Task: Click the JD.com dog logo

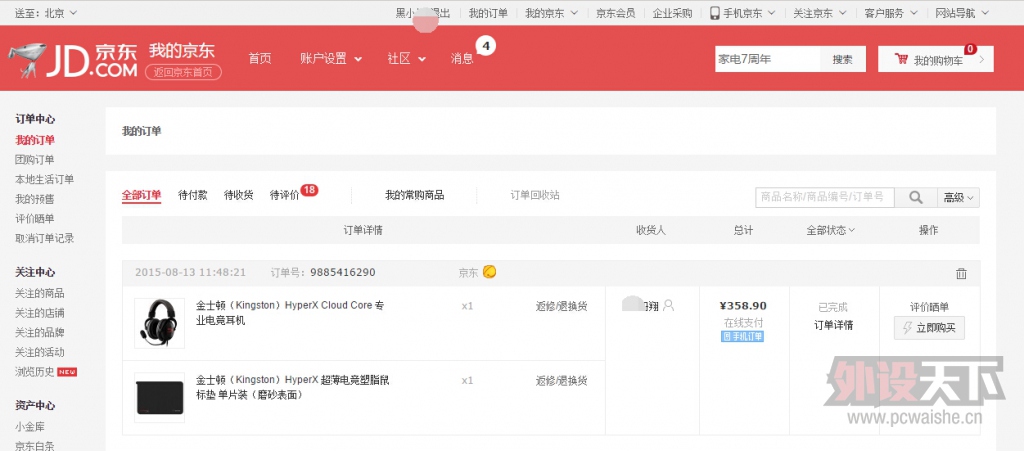Action: (x=27, y=60)
